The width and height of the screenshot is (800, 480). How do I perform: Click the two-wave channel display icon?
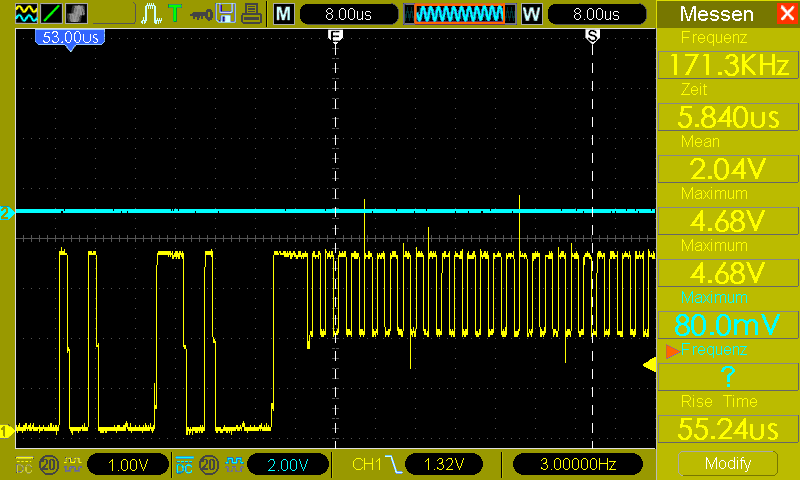[26, 13]
